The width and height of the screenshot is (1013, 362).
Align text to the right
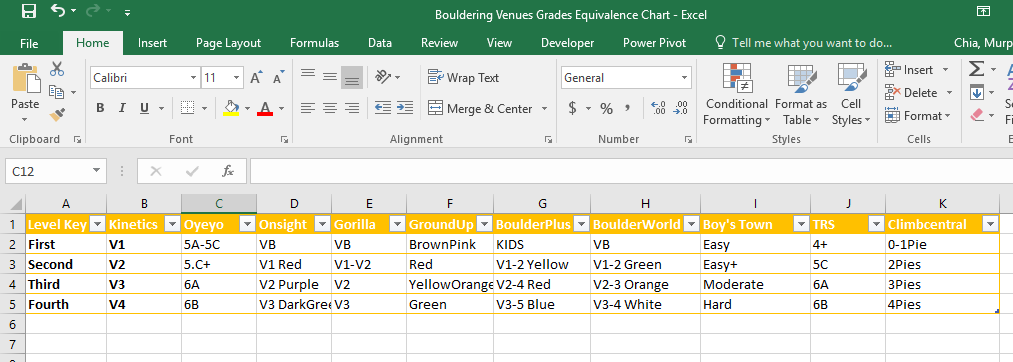tap(352, 108)
